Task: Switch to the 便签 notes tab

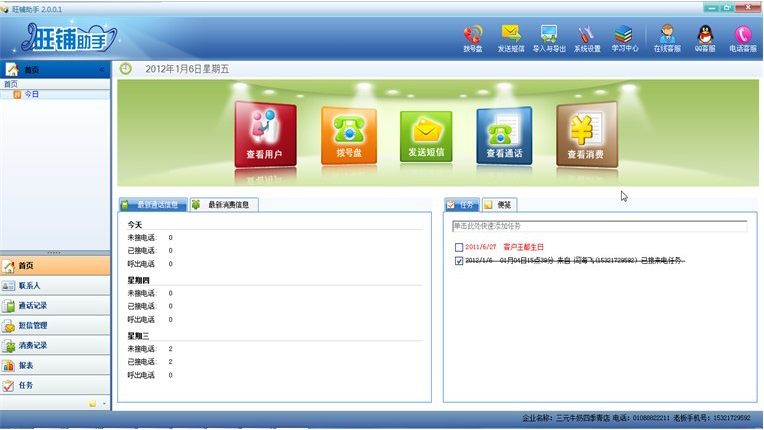Action: click(501, 205)
